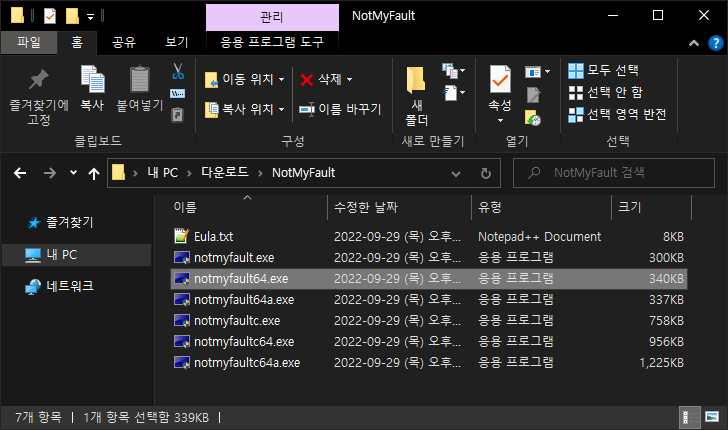Open the recent locations dropdown arrow
Viewport: 728px width, 430px height.
pos(73,173)
